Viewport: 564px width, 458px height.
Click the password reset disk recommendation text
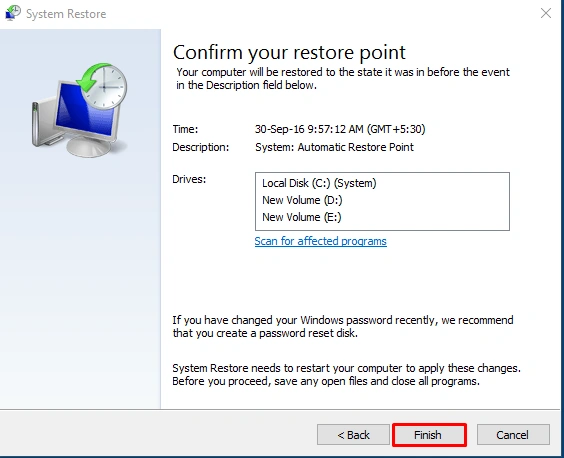click(343, 327)
